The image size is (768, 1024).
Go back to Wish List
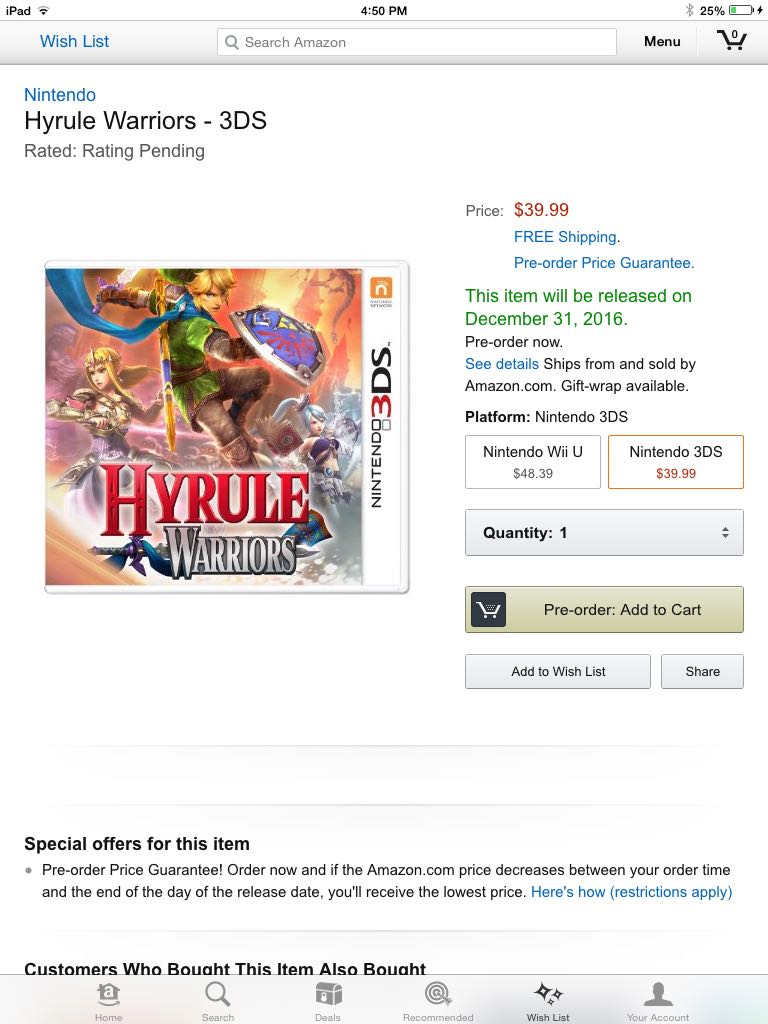pos(74,41)
